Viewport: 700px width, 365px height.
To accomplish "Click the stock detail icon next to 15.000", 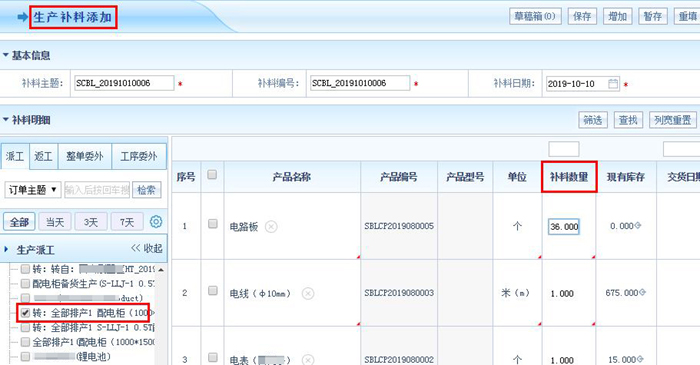I will 640,359.
